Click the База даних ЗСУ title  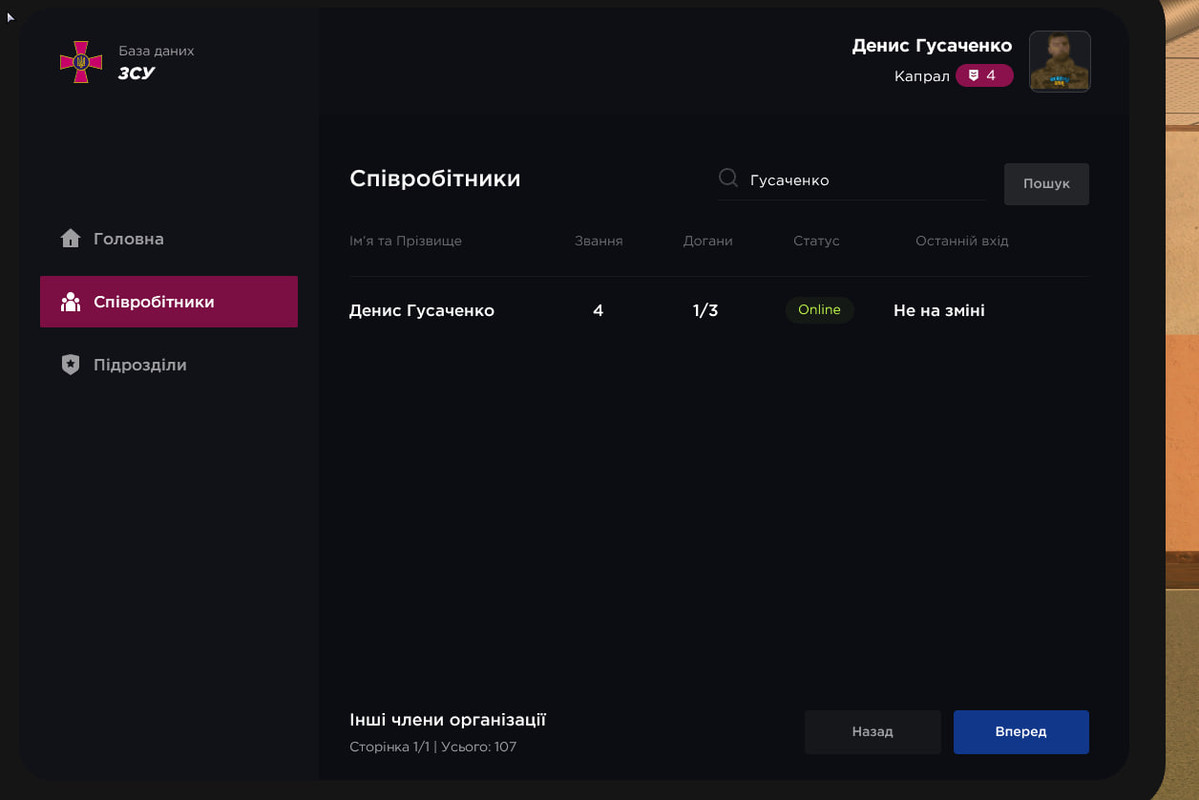click(x=156, y=62)
